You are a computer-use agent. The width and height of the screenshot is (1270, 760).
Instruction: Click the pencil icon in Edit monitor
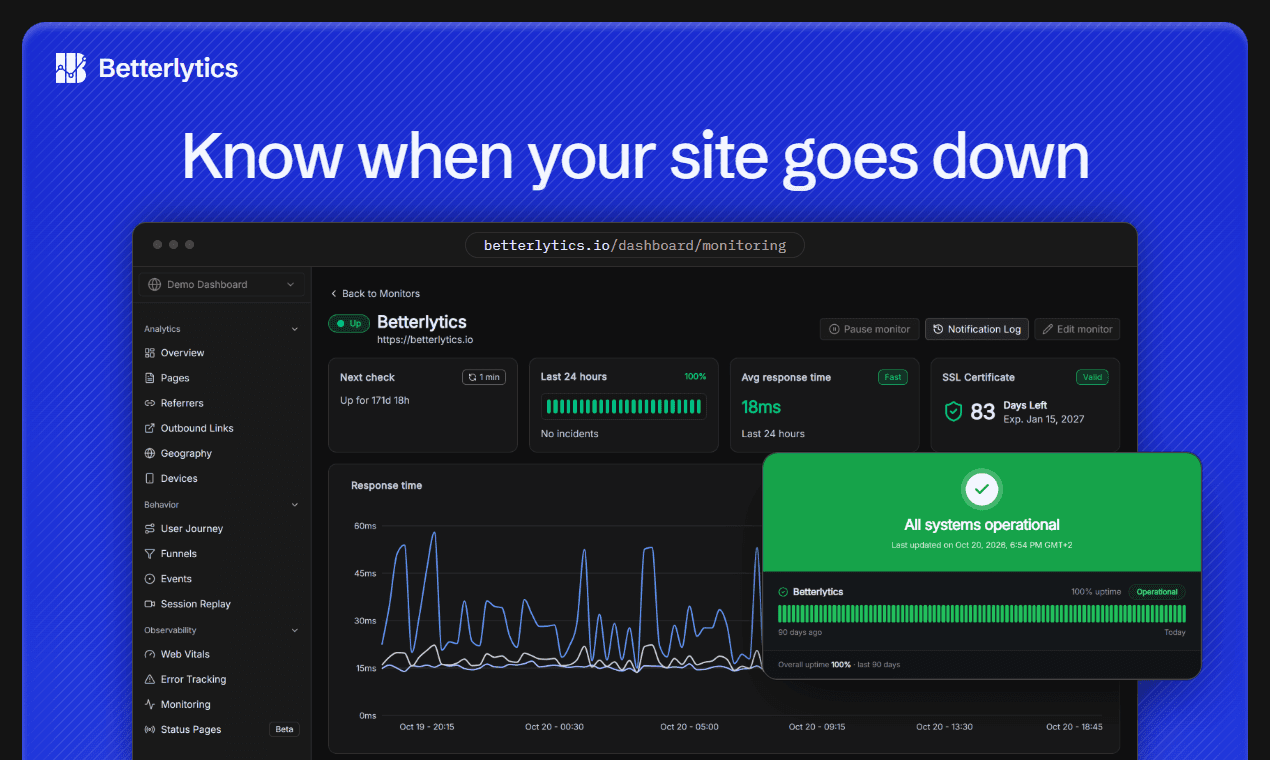click(x=1048, y=329)
